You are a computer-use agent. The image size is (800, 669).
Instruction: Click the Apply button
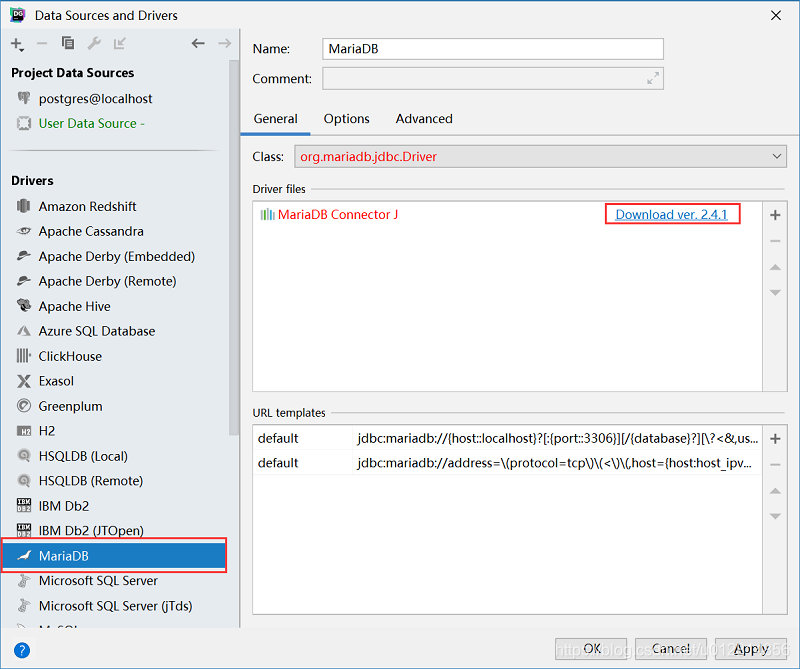751,649
